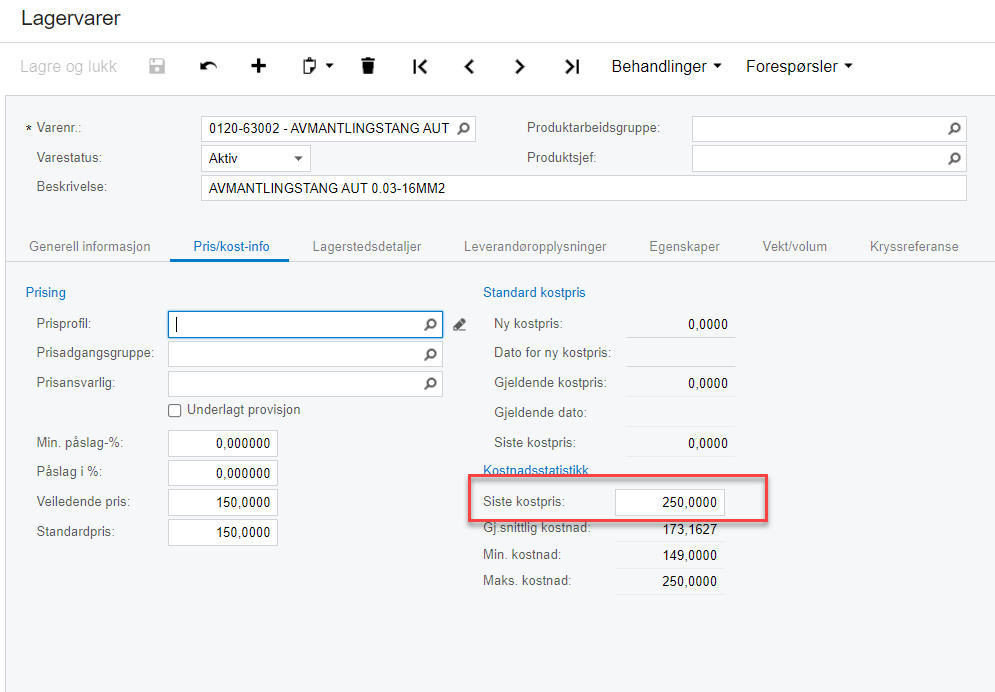The width and height of the screenshot is (995, 692).
Task: Edit the Standardpris field
Action: tap(223, 532)
